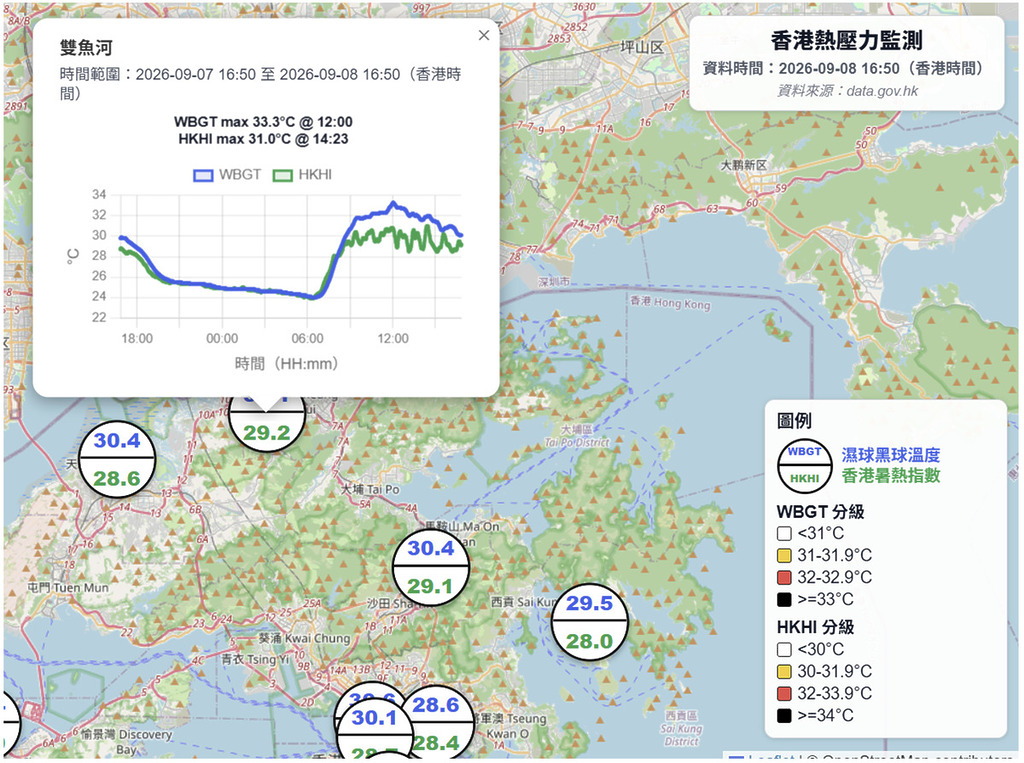1024x763 pixels.
Task: Click the red 32-33.9°C HKHI swatch
Action: coord(784,694)
